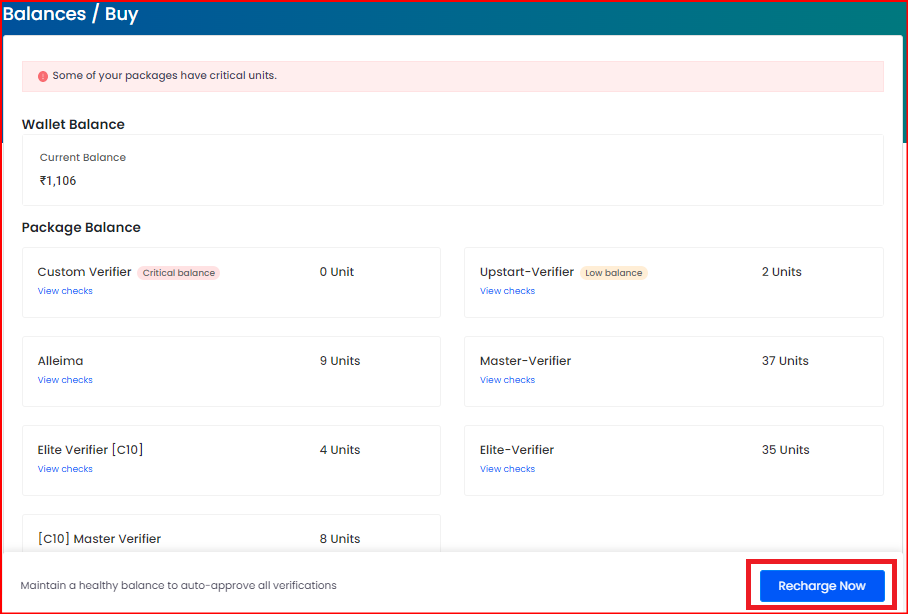Click the Alleima package name

click(60, 361)
